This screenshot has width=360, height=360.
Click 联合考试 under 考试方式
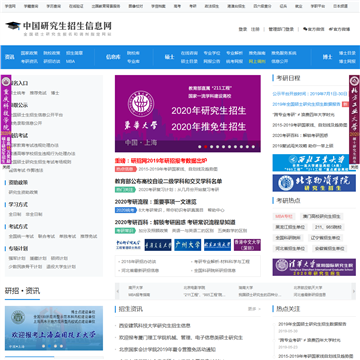point(46,236)
